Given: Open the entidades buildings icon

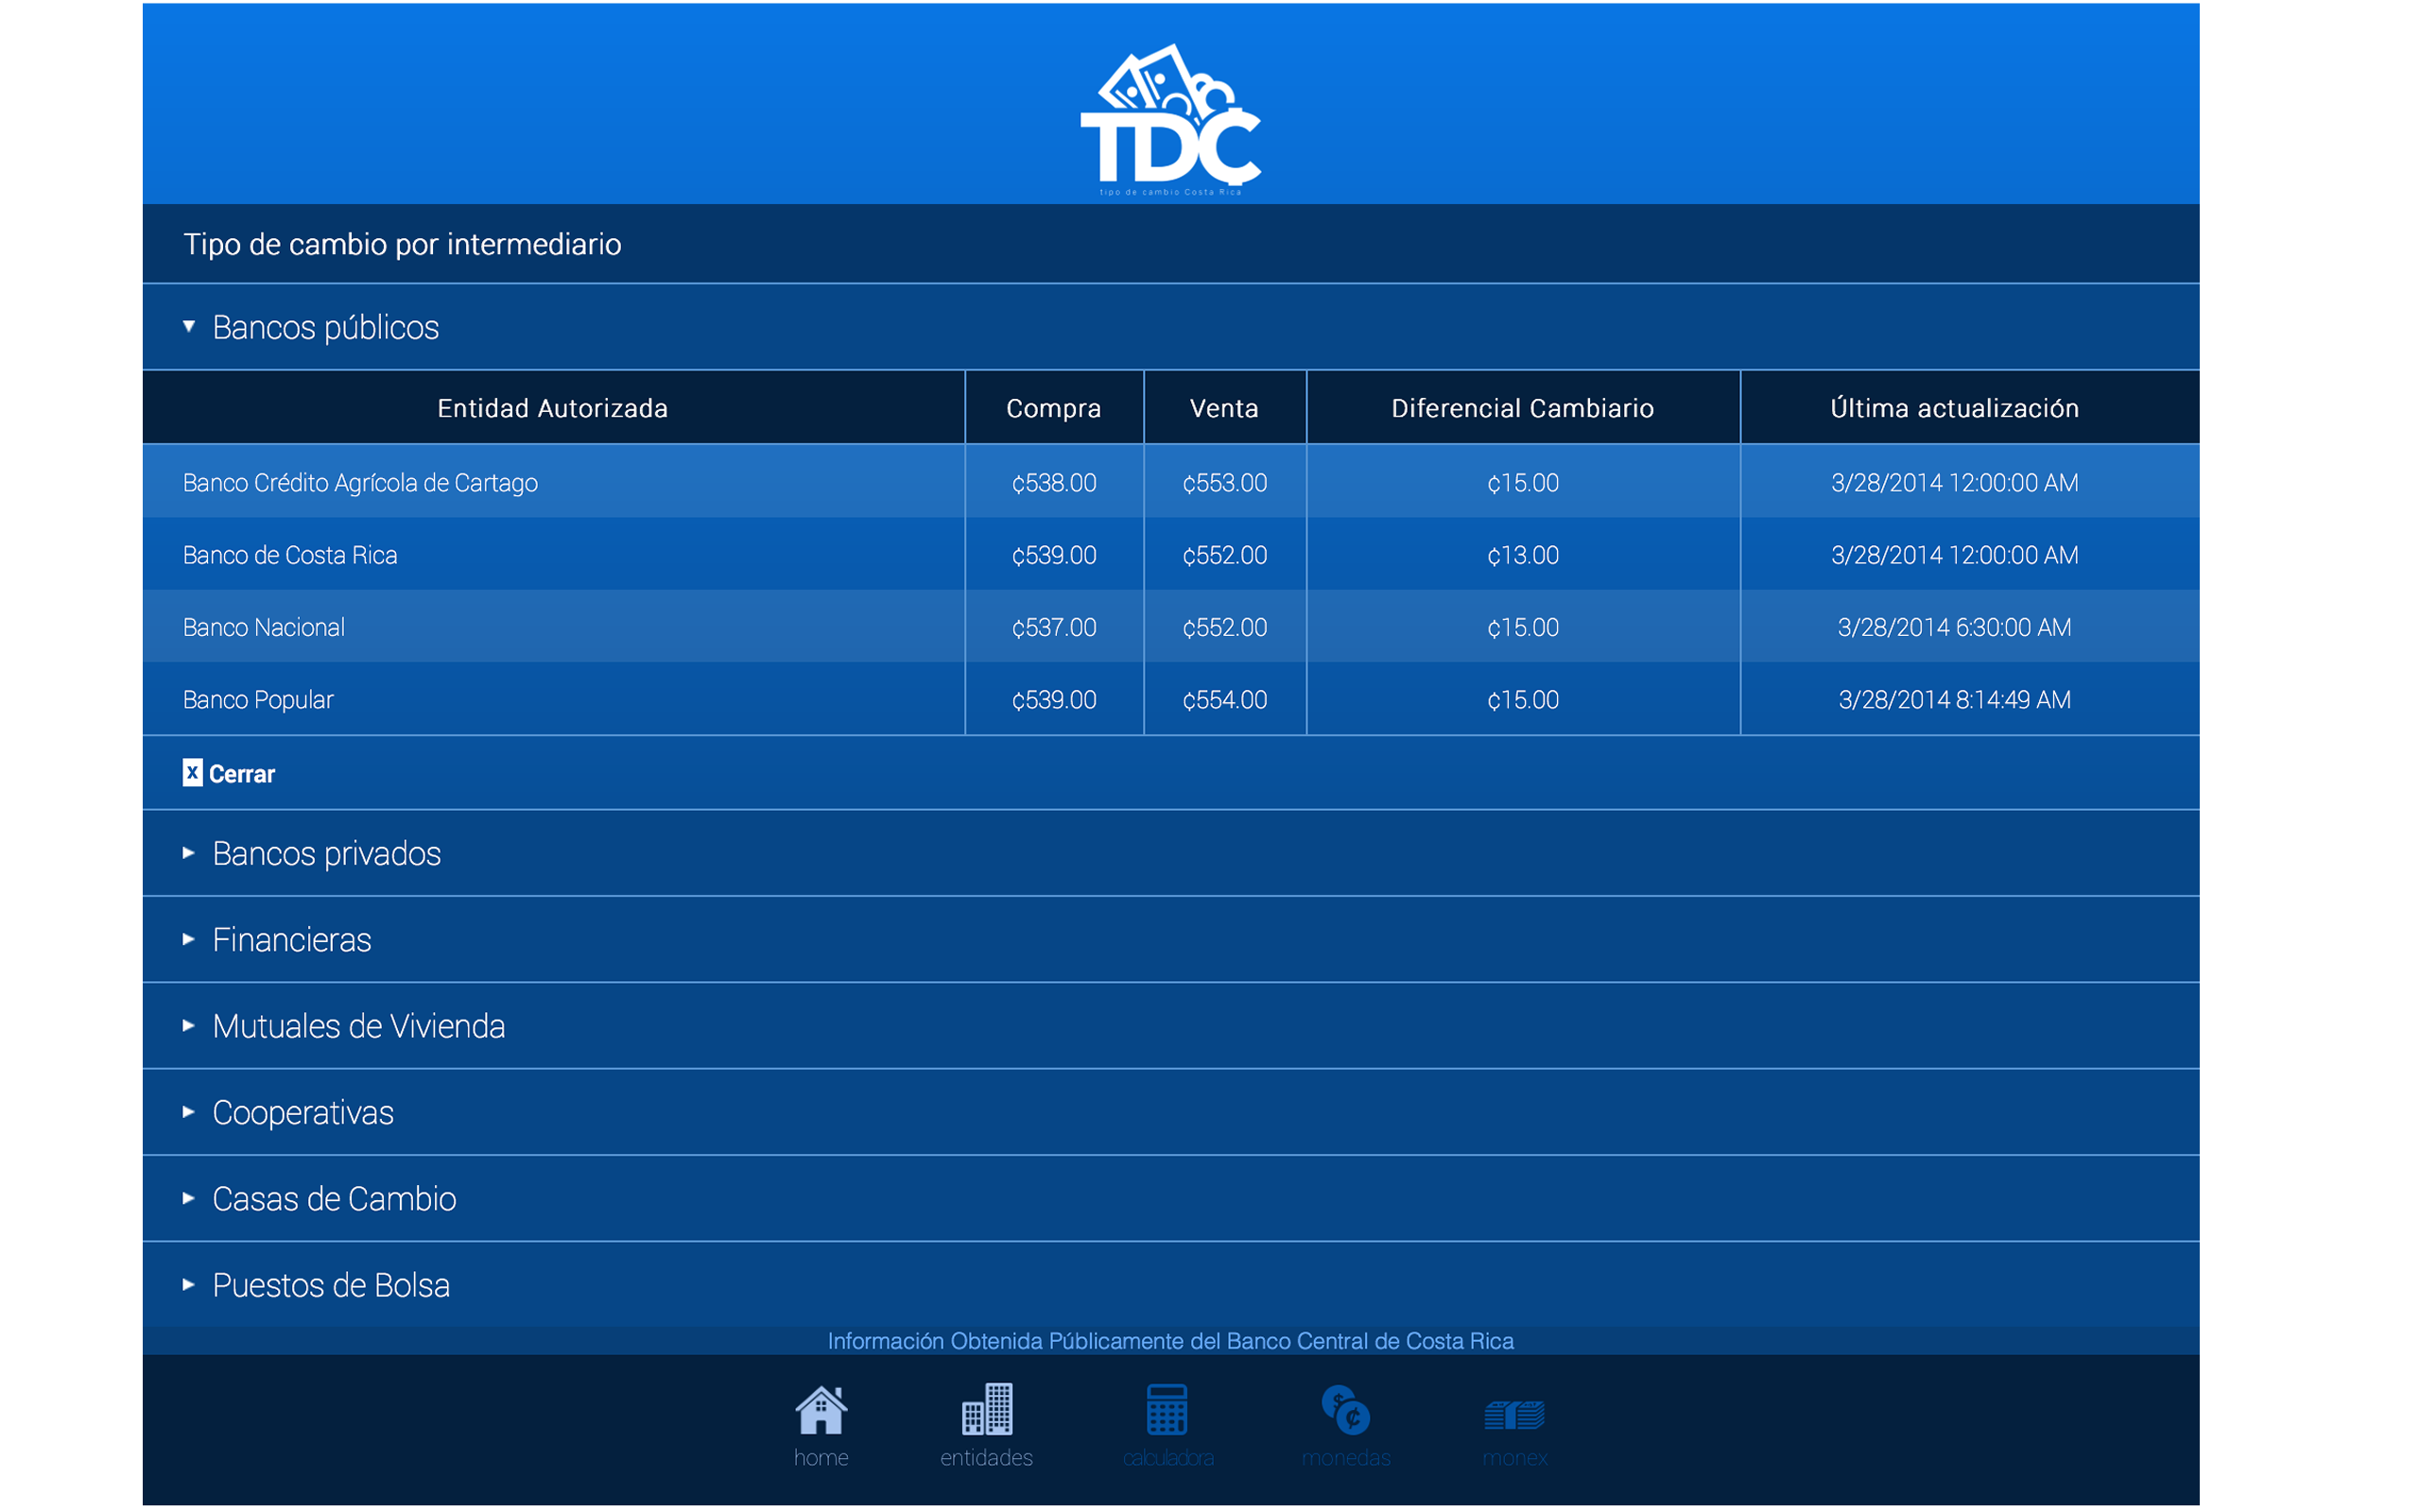Looking at the screenshot, I should [x=986, y=1411].
